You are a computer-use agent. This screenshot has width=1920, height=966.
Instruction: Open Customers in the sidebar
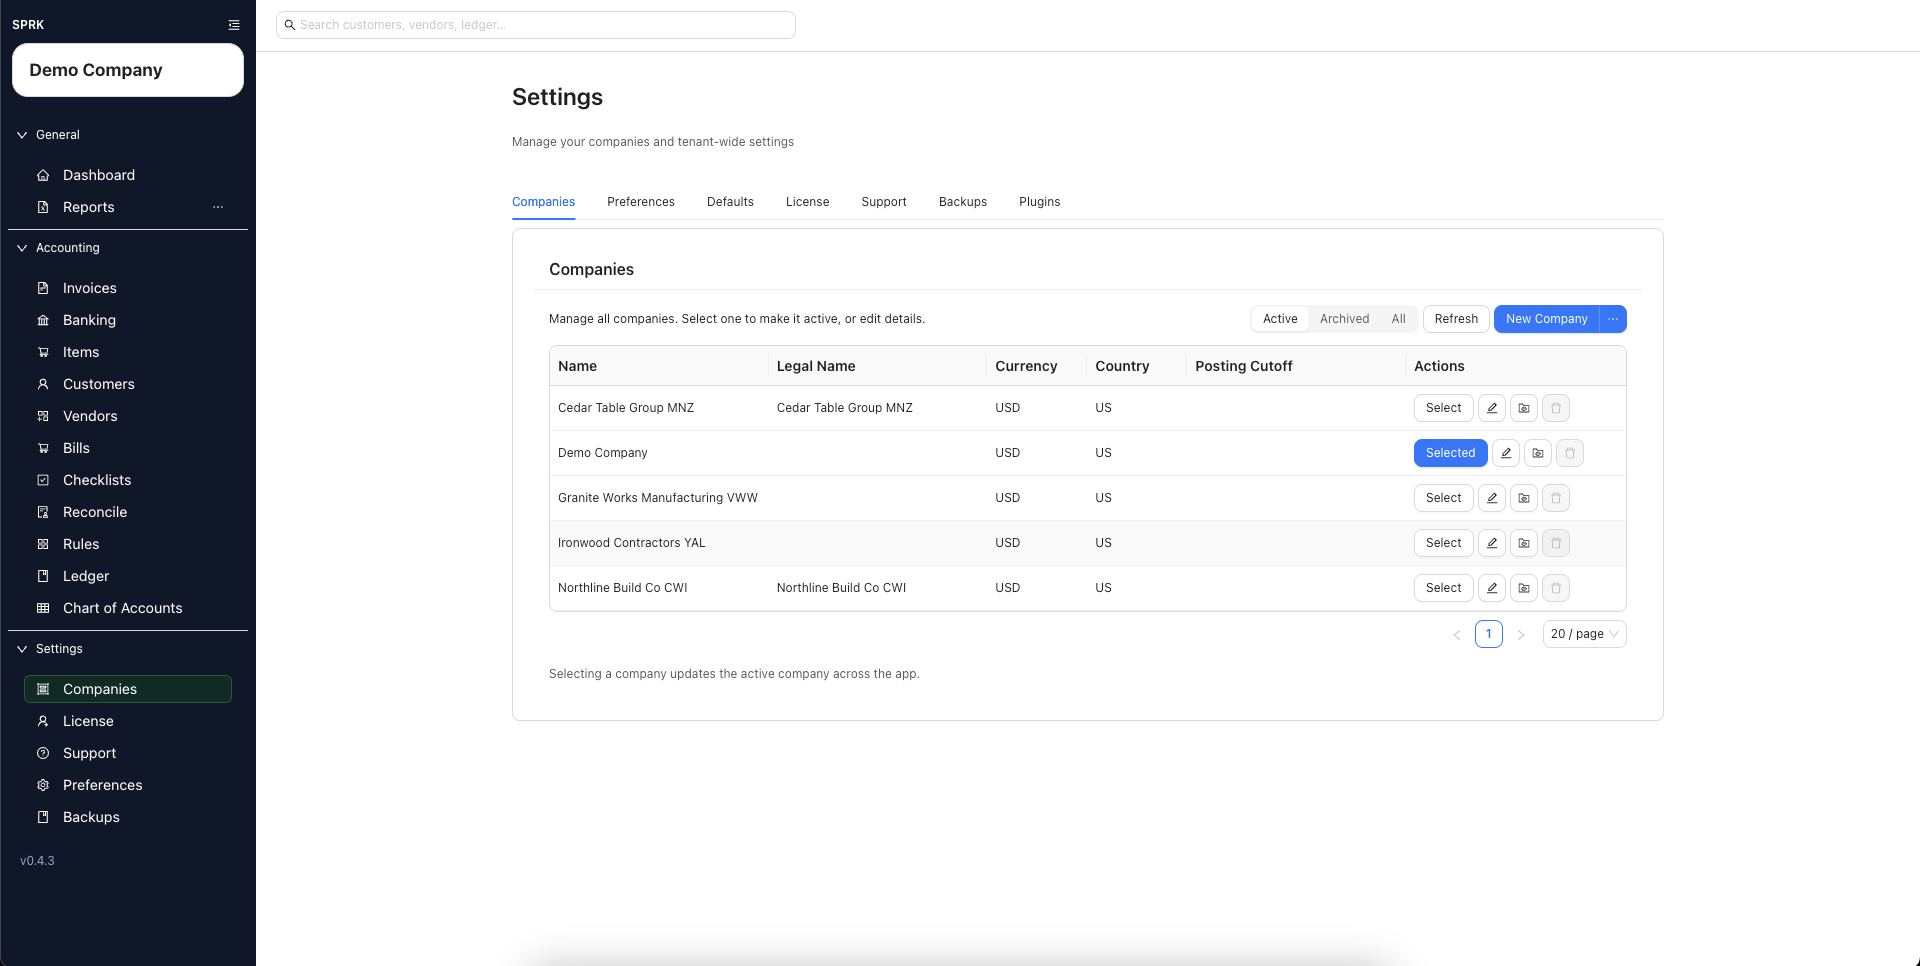click(128, 384)
